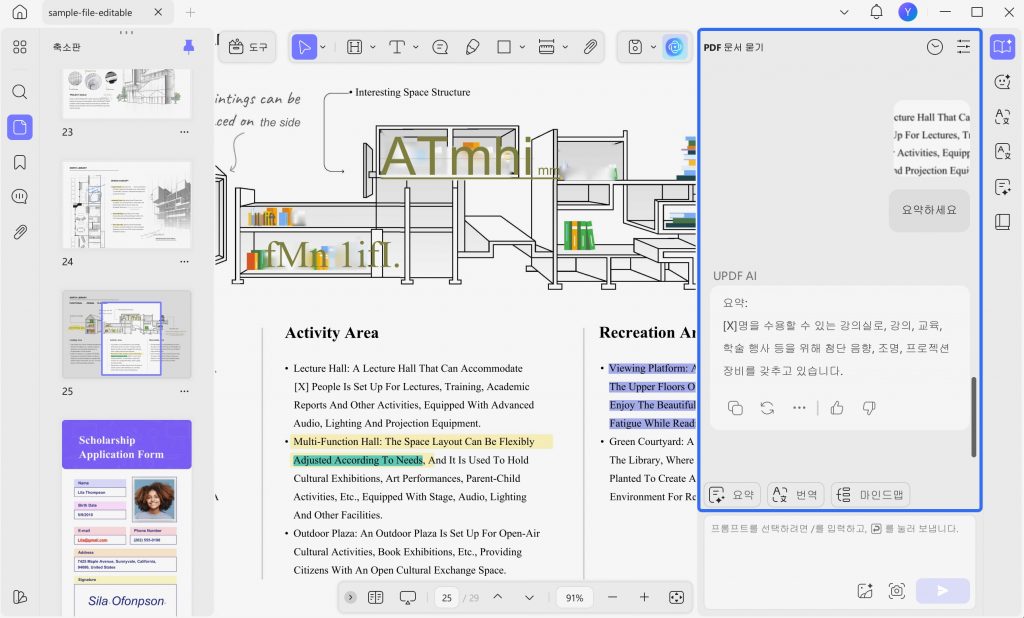Dislike the AI response with thumbs down
1024x618 pixels.
point(869,408)
